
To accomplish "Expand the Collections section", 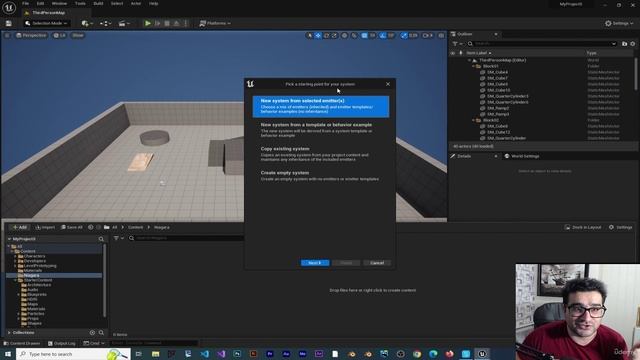I will pyautogui.click(x=9, y=333).
